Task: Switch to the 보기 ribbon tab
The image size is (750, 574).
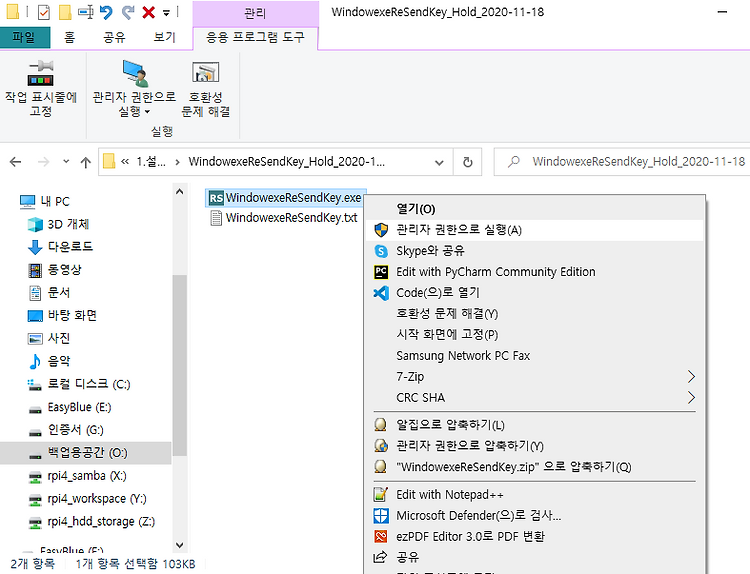Action: (x=165, y=37)
